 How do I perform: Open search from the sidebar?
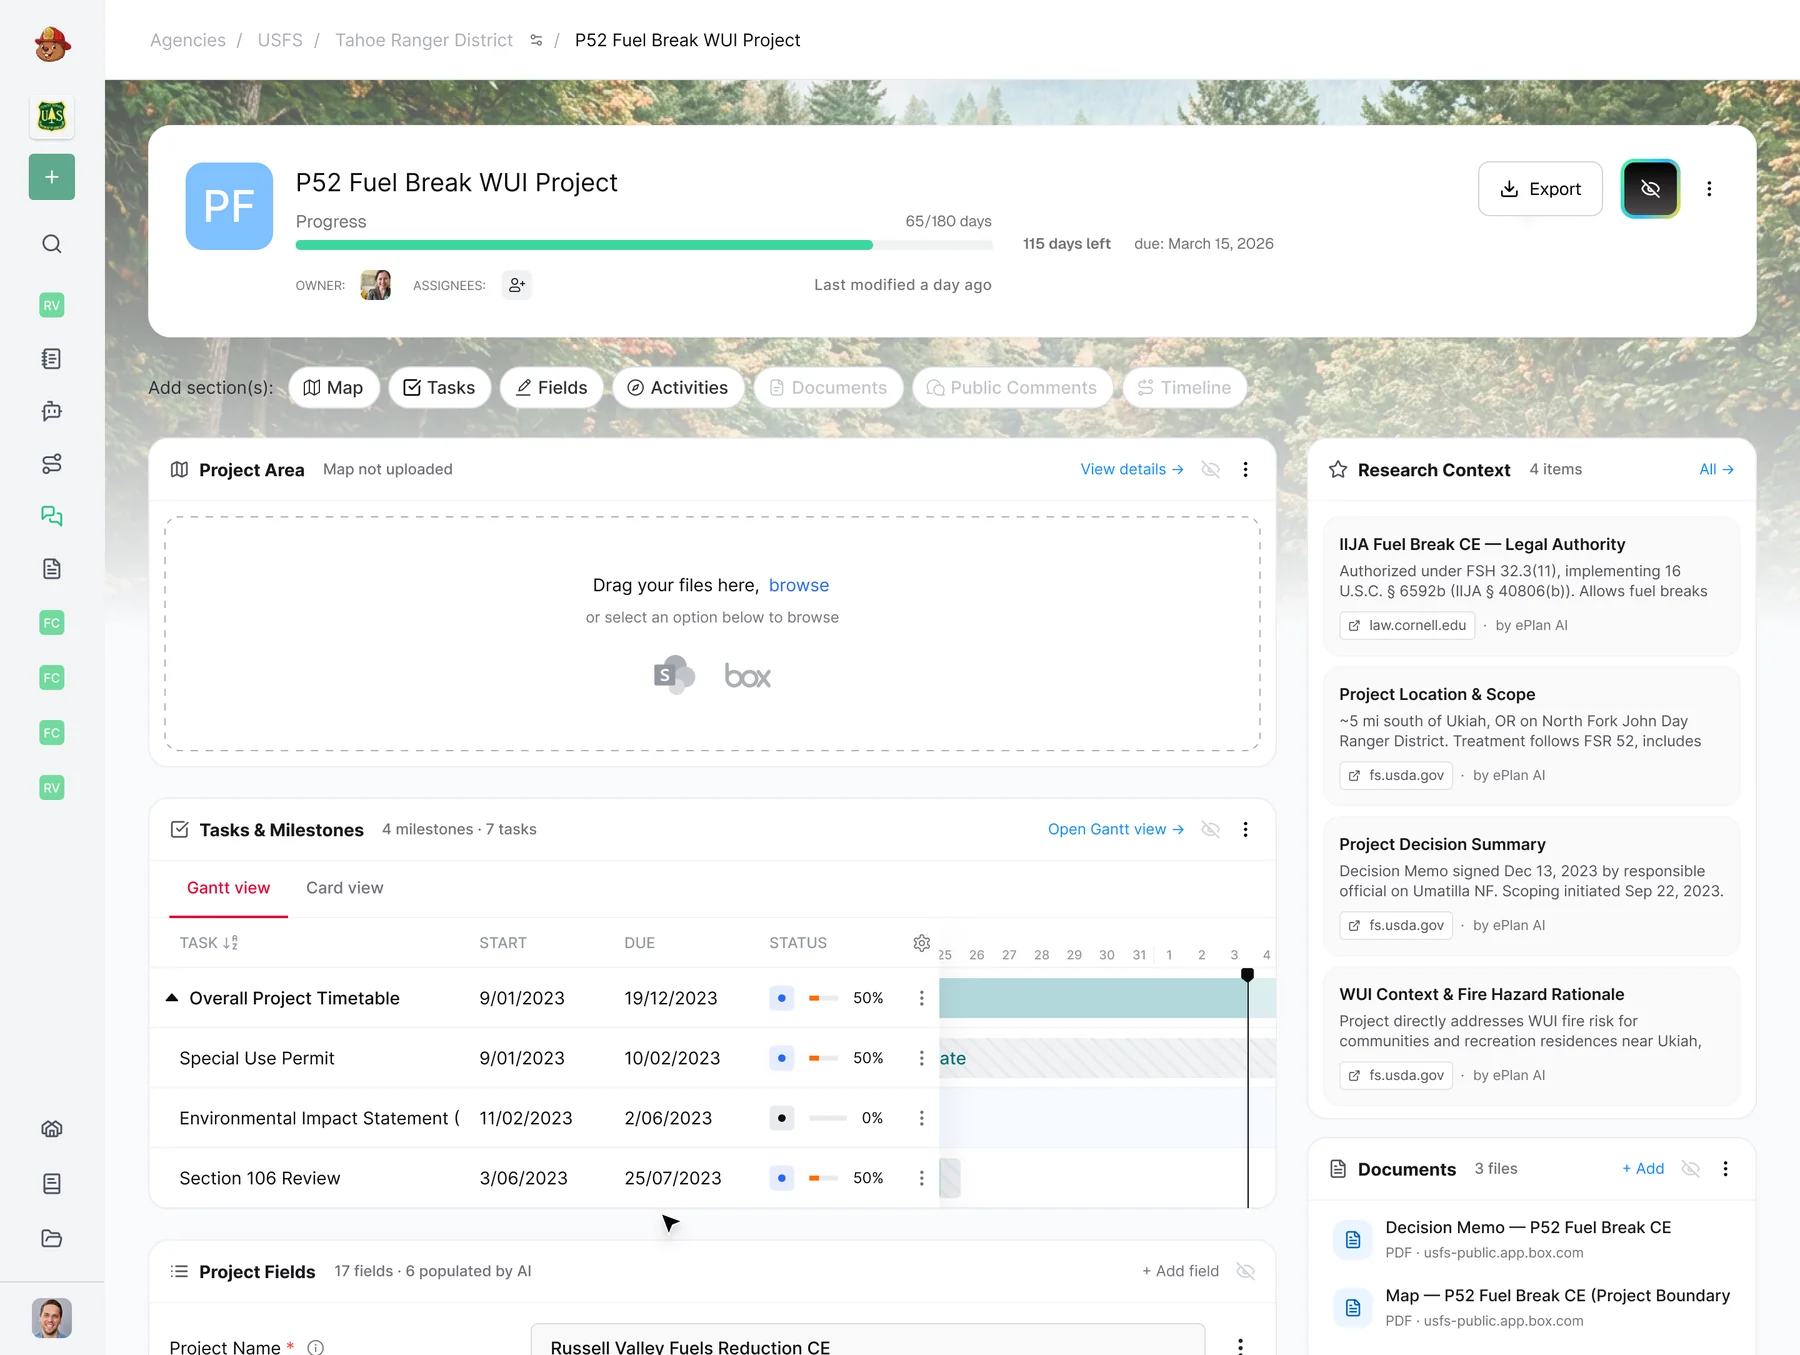pyautogui.click(x=52, y=244)
